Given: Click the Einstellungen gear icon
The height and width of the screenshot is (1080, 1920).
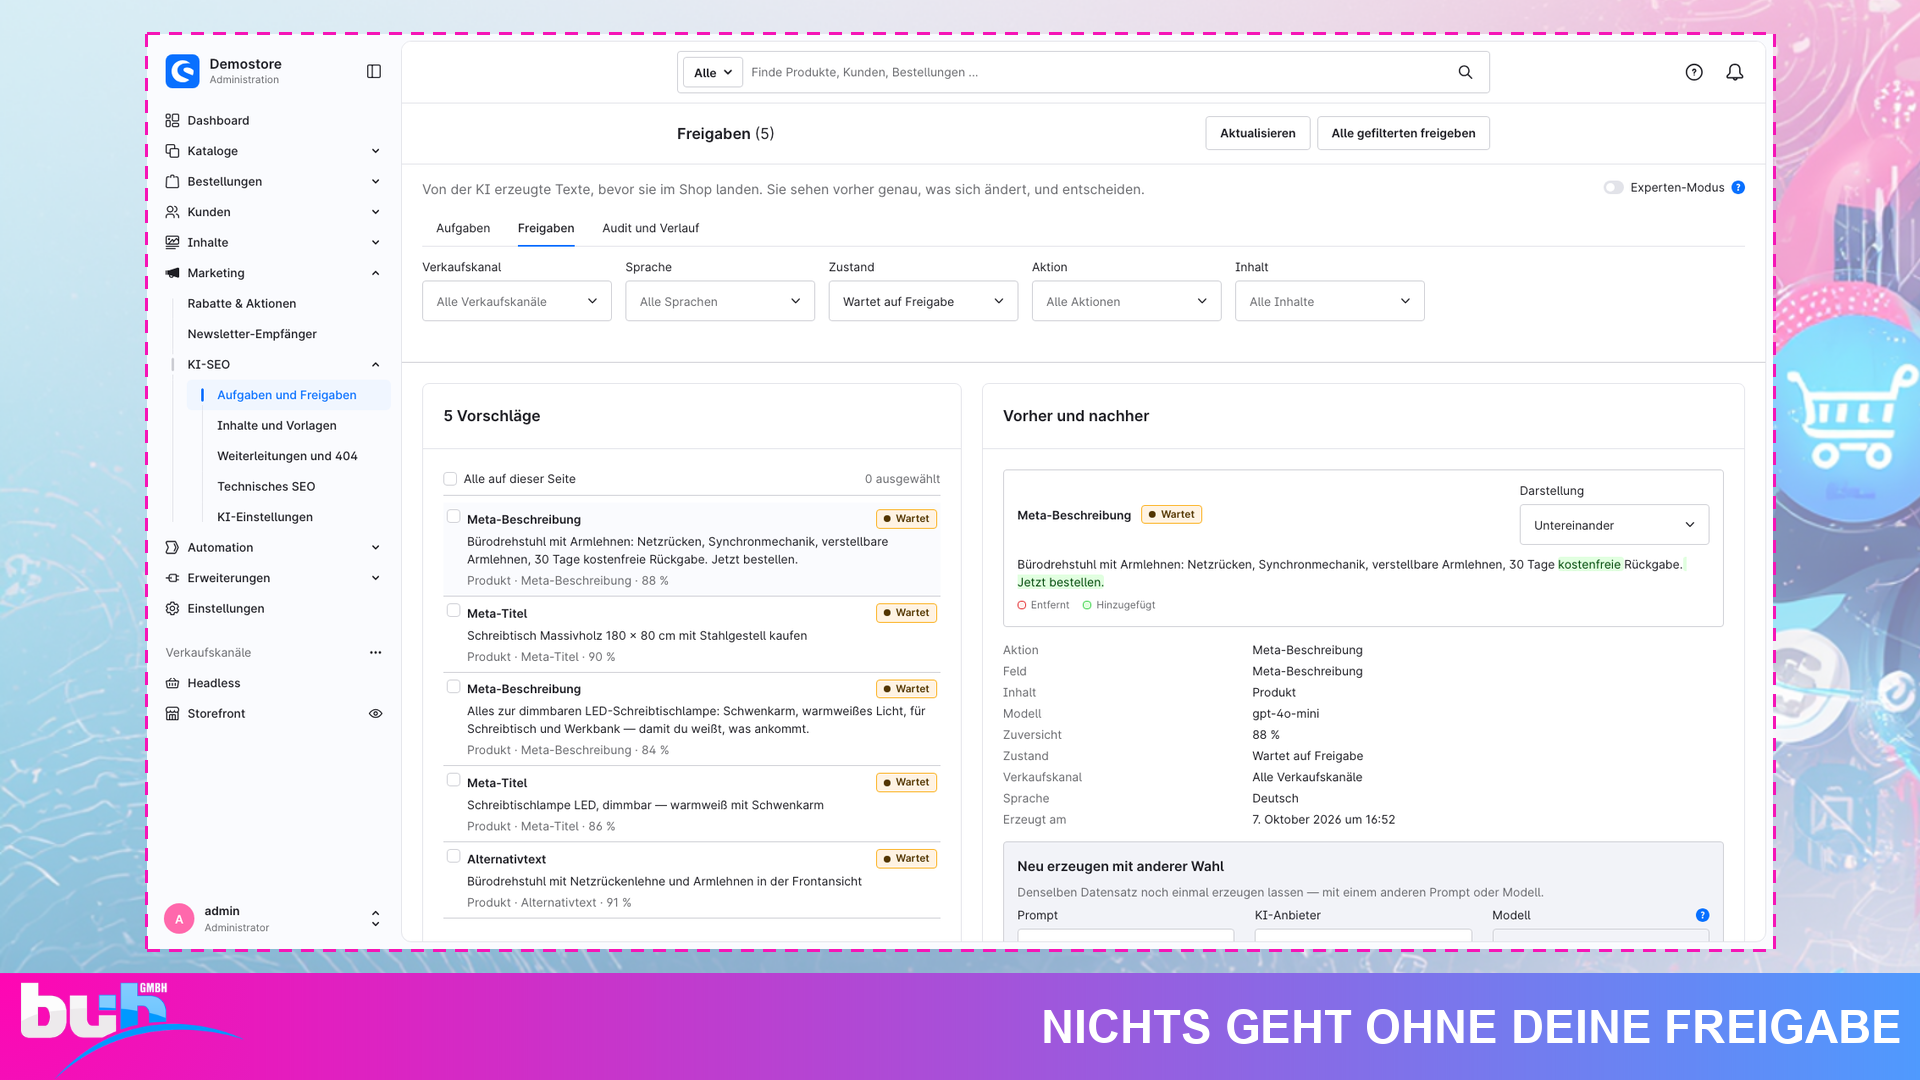Looking at the screenshot, I should point(172,608).
